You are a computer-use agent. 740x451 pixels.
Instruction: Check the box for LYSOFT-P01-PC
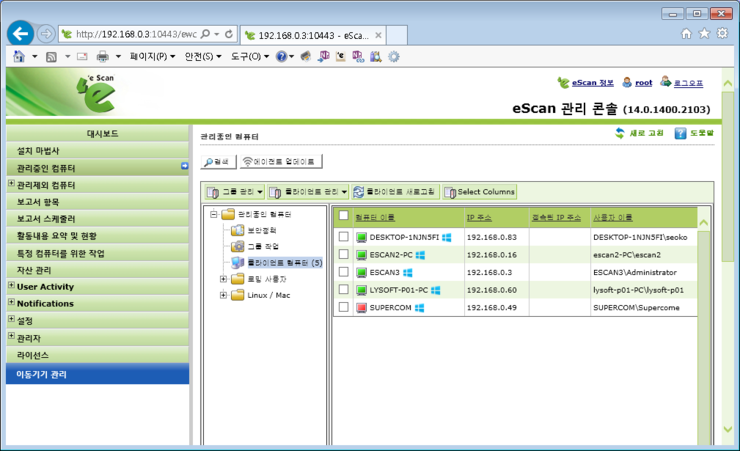pyautogui.click(x=344, y=289)
